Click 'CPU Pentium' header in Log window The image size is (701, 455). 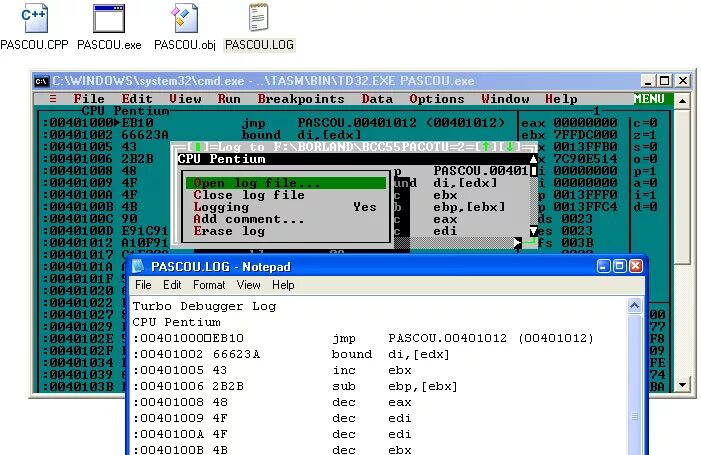click(x=222, y=159)
